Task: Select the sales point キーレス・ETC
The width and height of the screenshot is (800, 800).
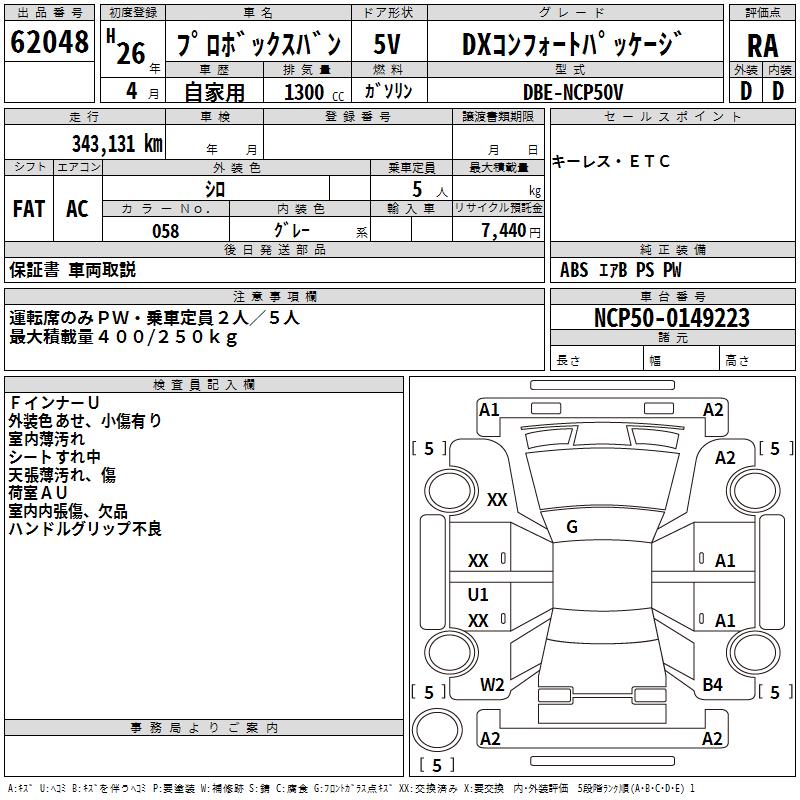Action: pos(611,161)
